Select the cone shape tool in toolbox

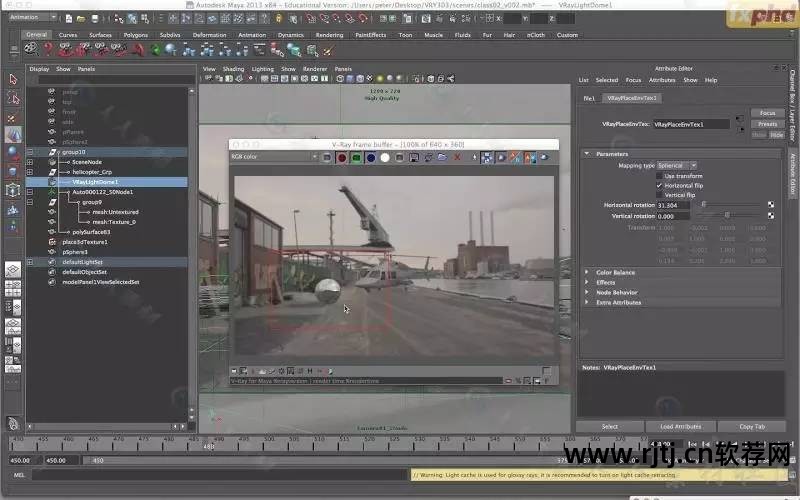[x=13, y=134]
